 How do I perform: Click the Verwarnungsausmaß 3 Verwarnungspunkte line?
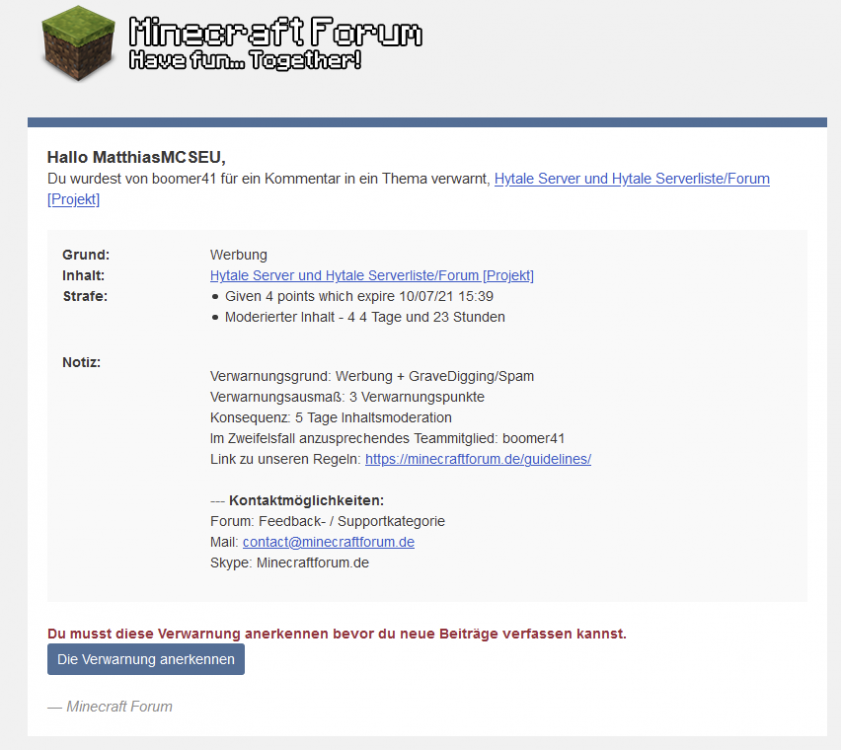(x=347, y=397)
